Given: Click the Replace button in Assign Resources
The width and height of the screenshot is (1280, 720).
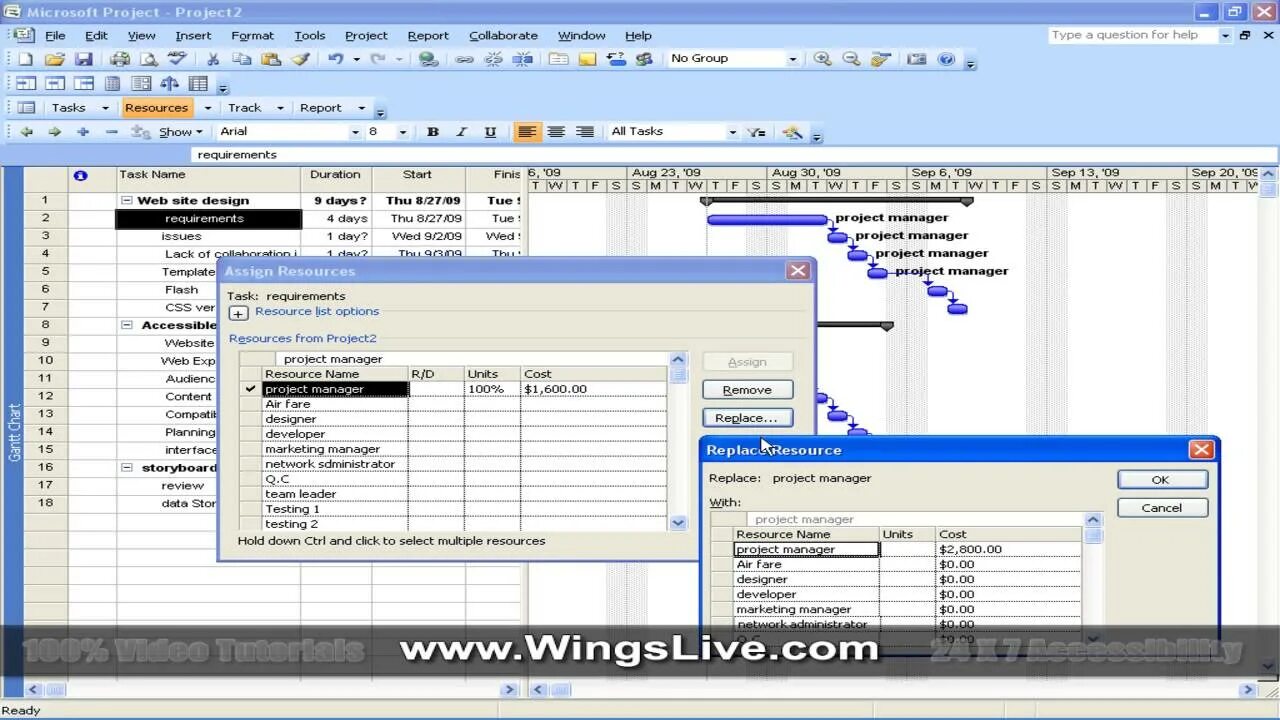Looking at the screenshot, I should point(747,417).
